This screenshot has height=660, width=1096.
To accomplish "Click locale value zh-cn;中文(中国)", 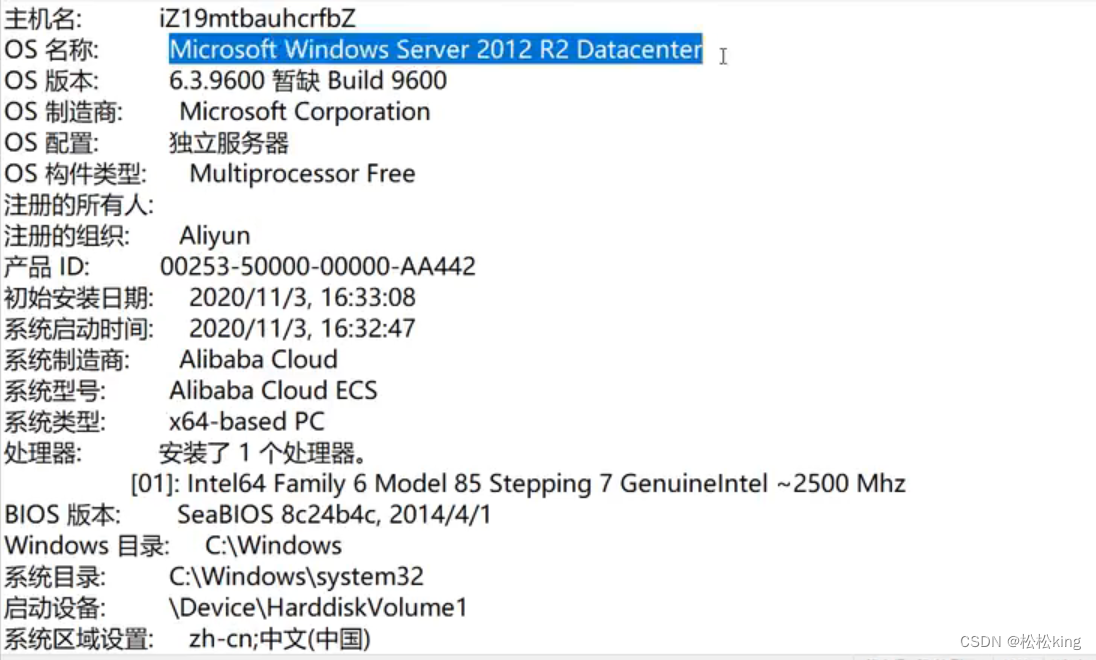I will 280,638.
